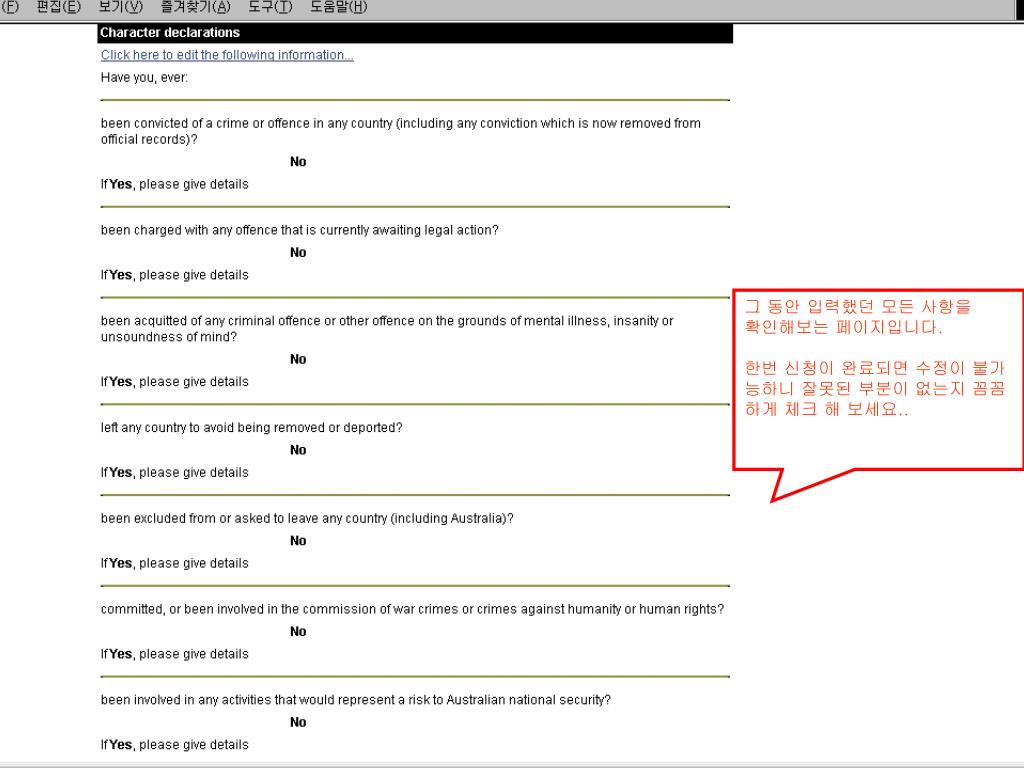Screen dimensions: 1024x768
Task: Open the 즐겨찾기(A) menu
Action: 195,7
